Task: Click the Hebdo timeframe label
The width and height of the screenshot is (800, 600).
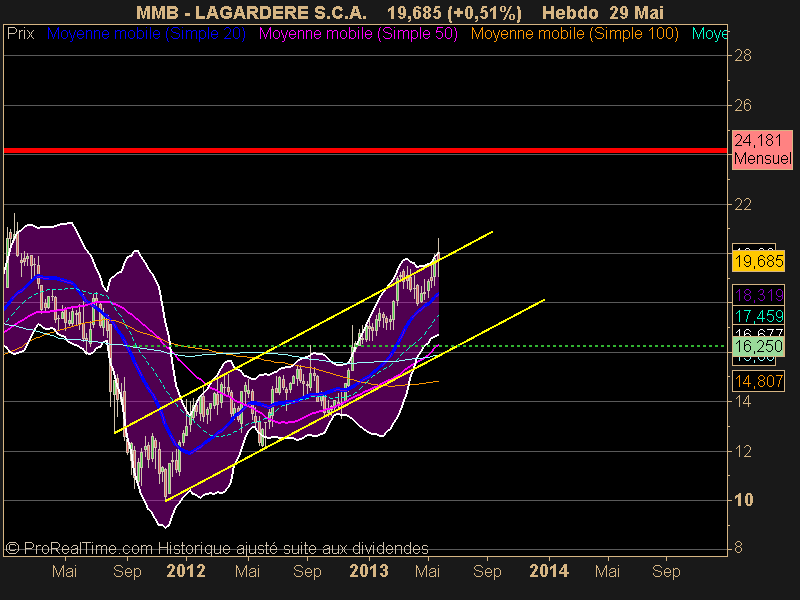Action: (571, 13)
